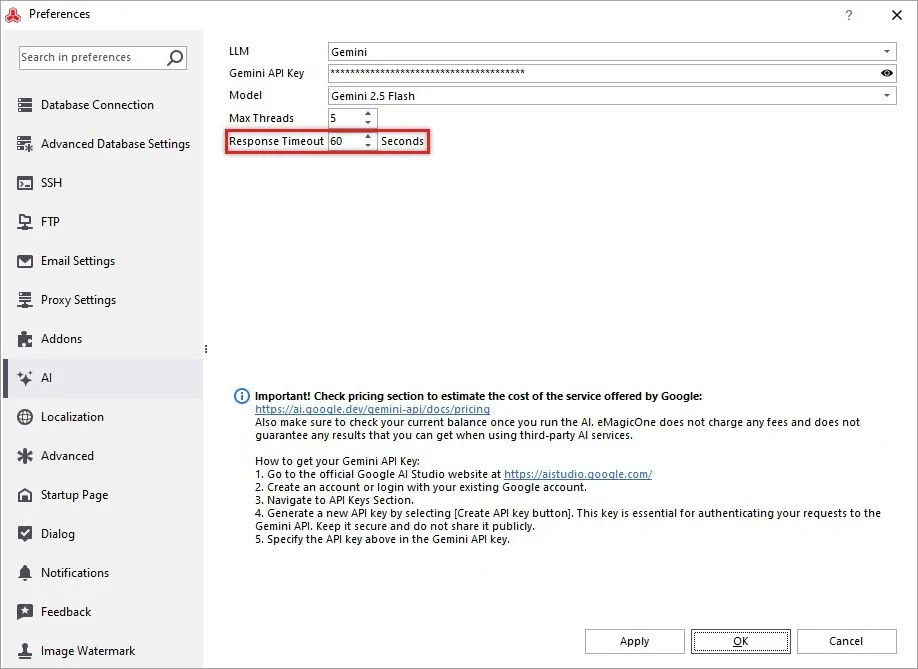The height and width of the screenshot is (669, 918).
Task: Click the Search in preferences field
Action: tap(90, 58)
